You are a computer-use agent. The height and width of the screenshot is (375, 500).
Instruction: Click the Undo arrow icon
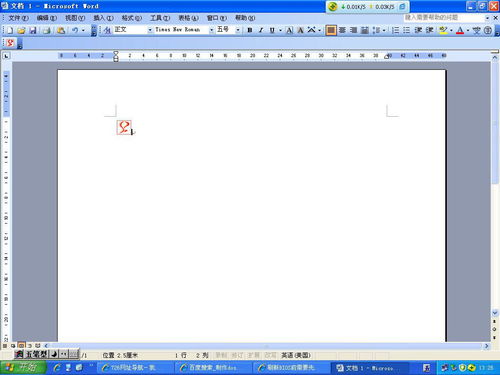75,30
